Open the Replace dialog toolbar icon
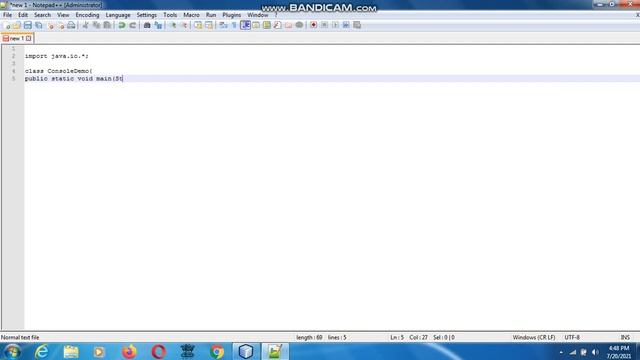This screenshot has width=640, height=360. [158, 25]
